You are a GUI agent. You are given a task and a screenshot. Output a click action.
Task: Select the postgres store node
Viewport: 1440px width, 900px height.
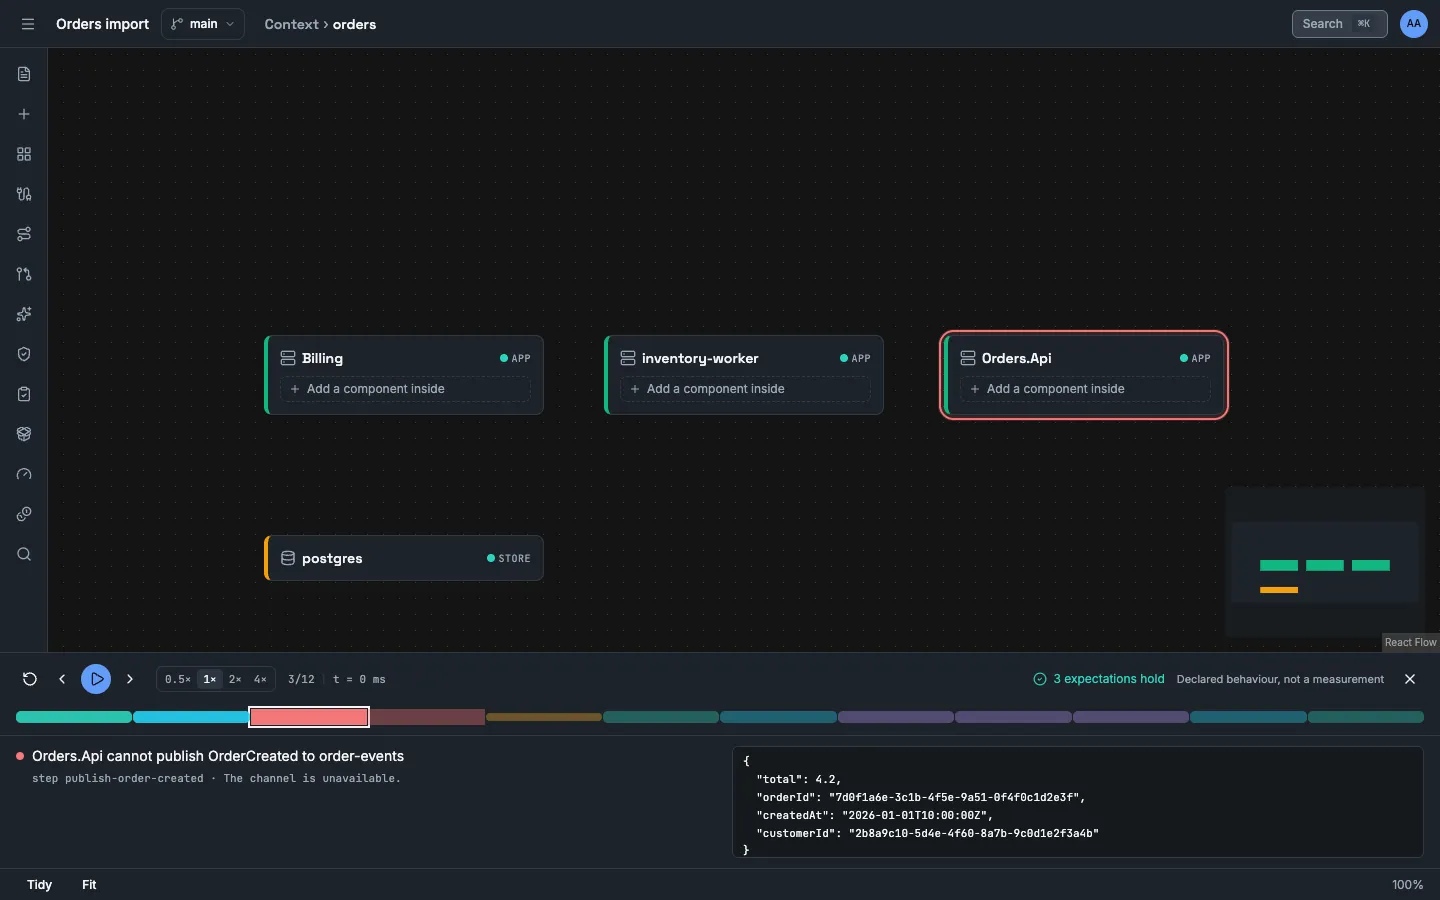404,558
